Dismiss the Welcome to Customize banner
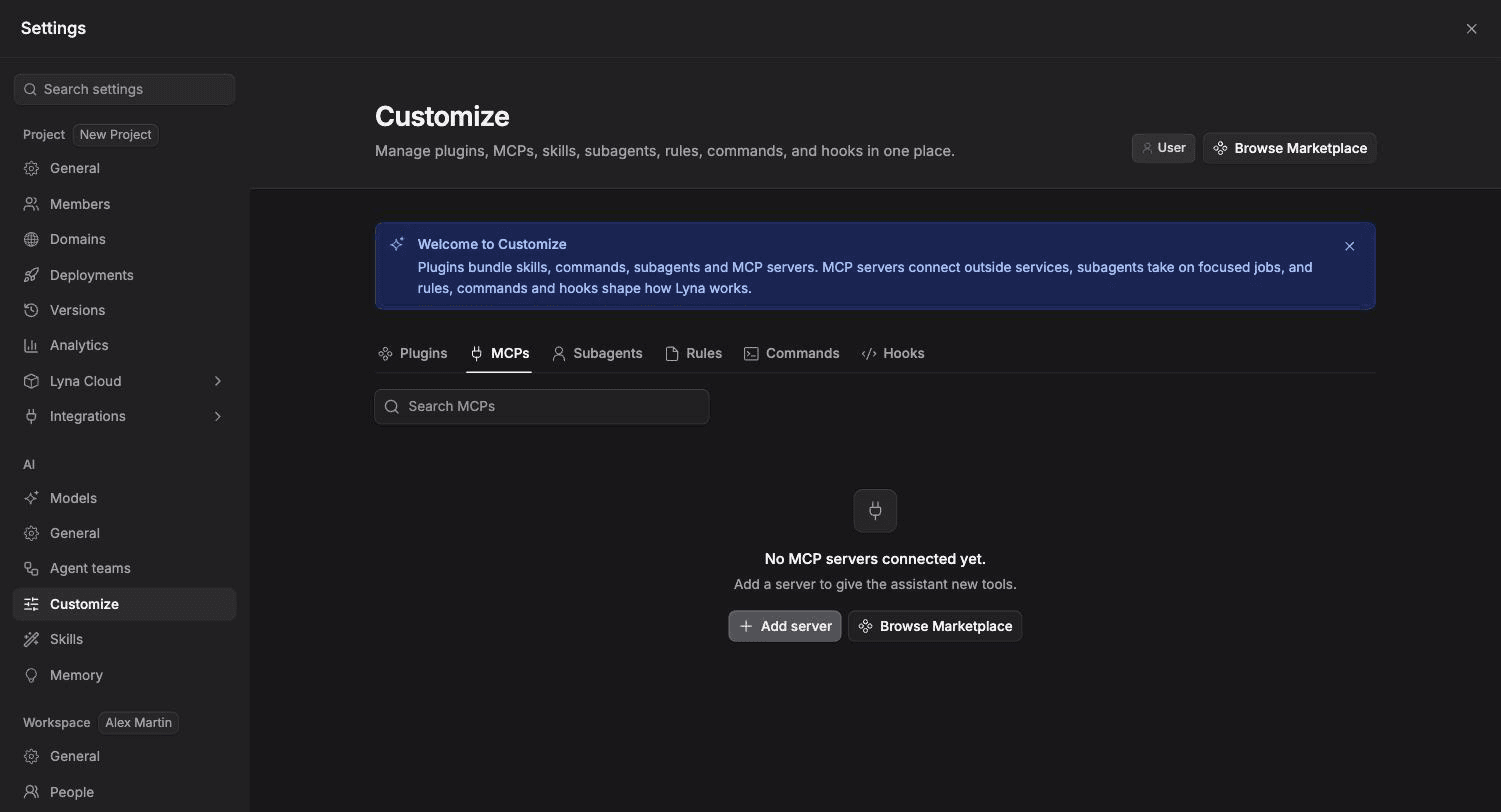 click(1349, 246)
